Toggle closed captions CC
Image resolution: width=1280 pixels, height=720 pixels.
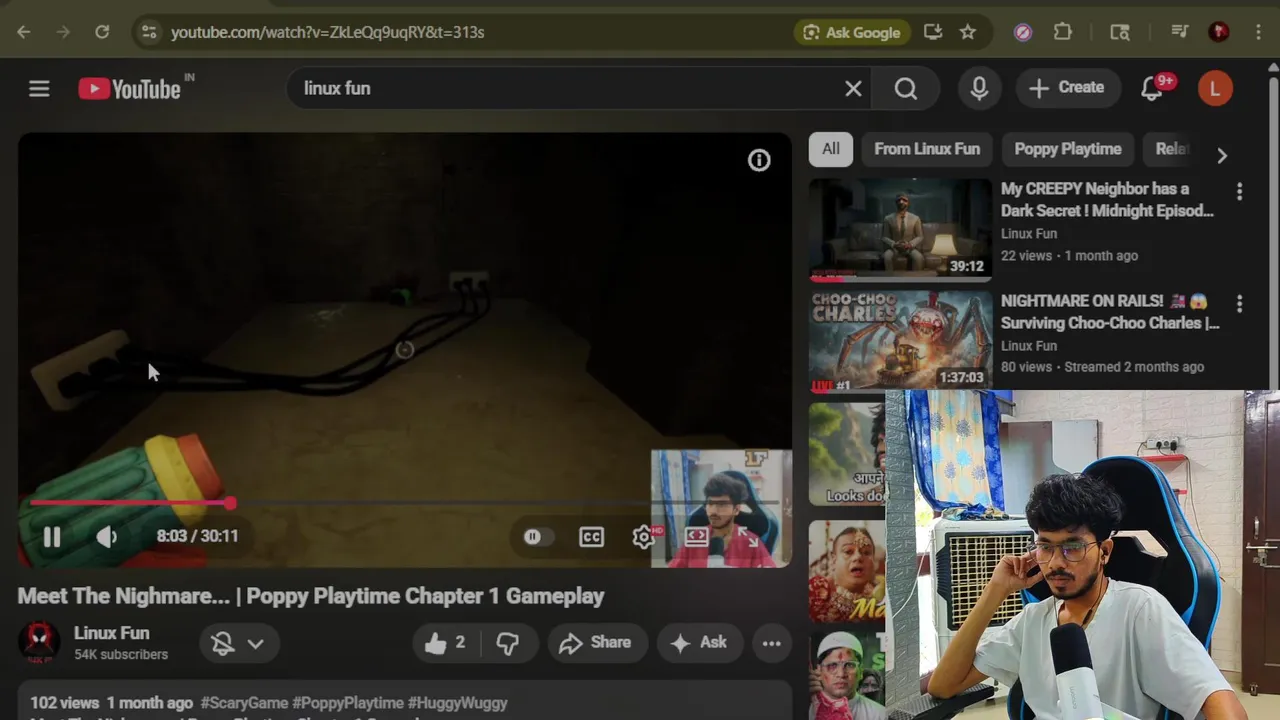point(592,537)
